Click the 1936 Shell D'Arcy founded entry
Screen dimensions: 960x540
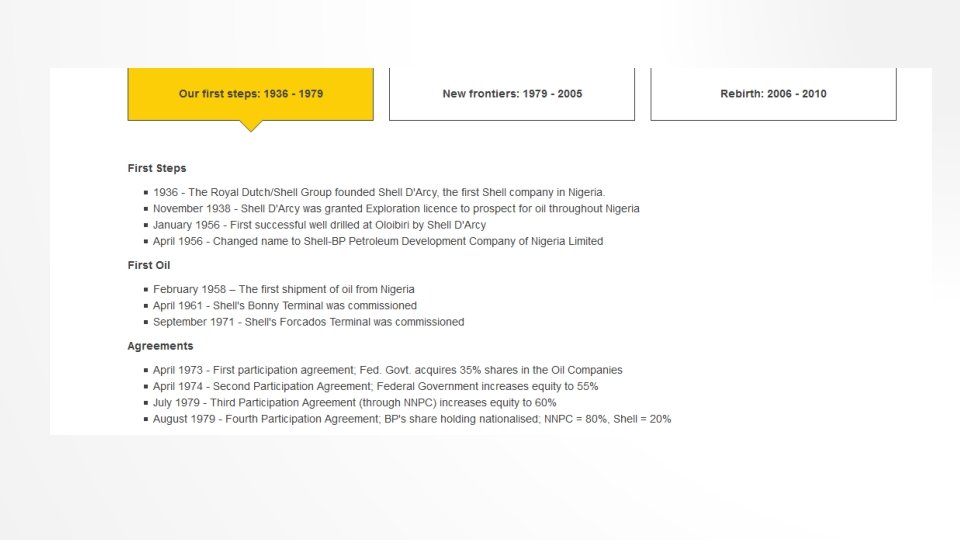coord(379,192)
